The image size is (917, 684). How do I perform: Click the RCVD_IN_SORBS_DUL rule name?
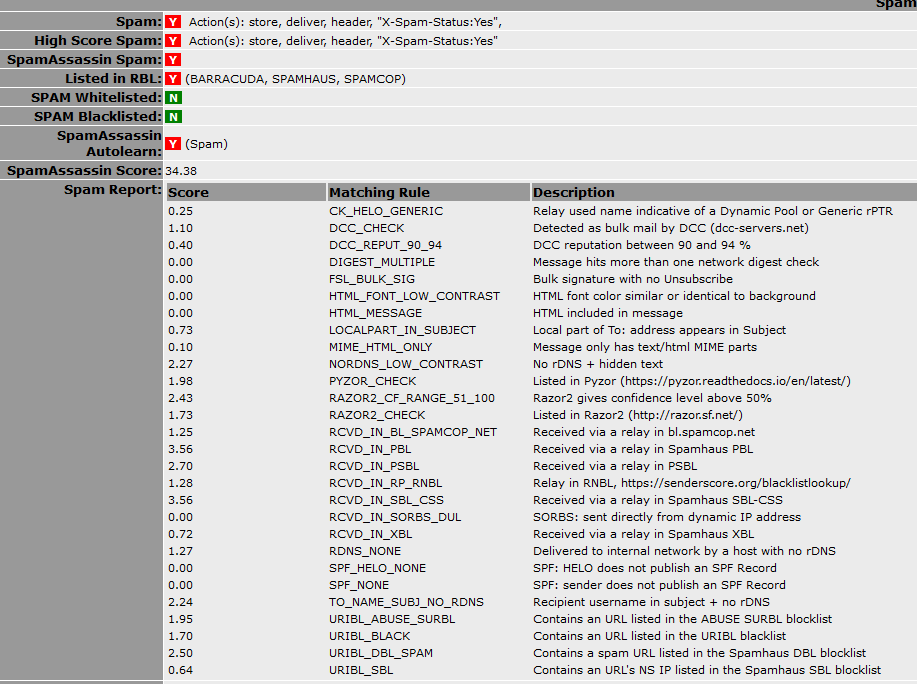pyautogui.click(x=395, y=517)
